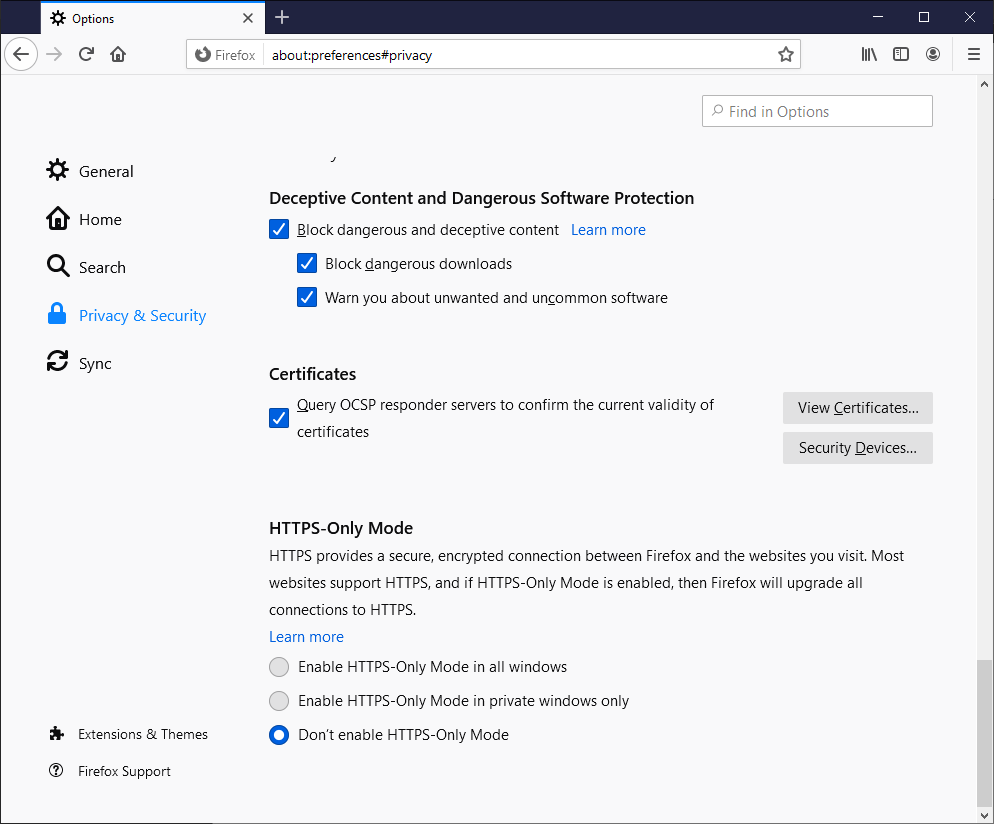Uncheck Block dangerous and deceptive content

coord(279,230)
